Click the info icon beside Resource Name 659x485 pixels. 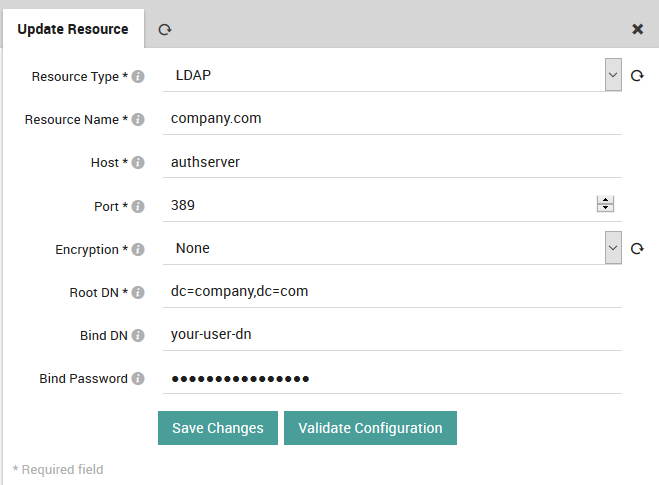[x=138, y=120]
